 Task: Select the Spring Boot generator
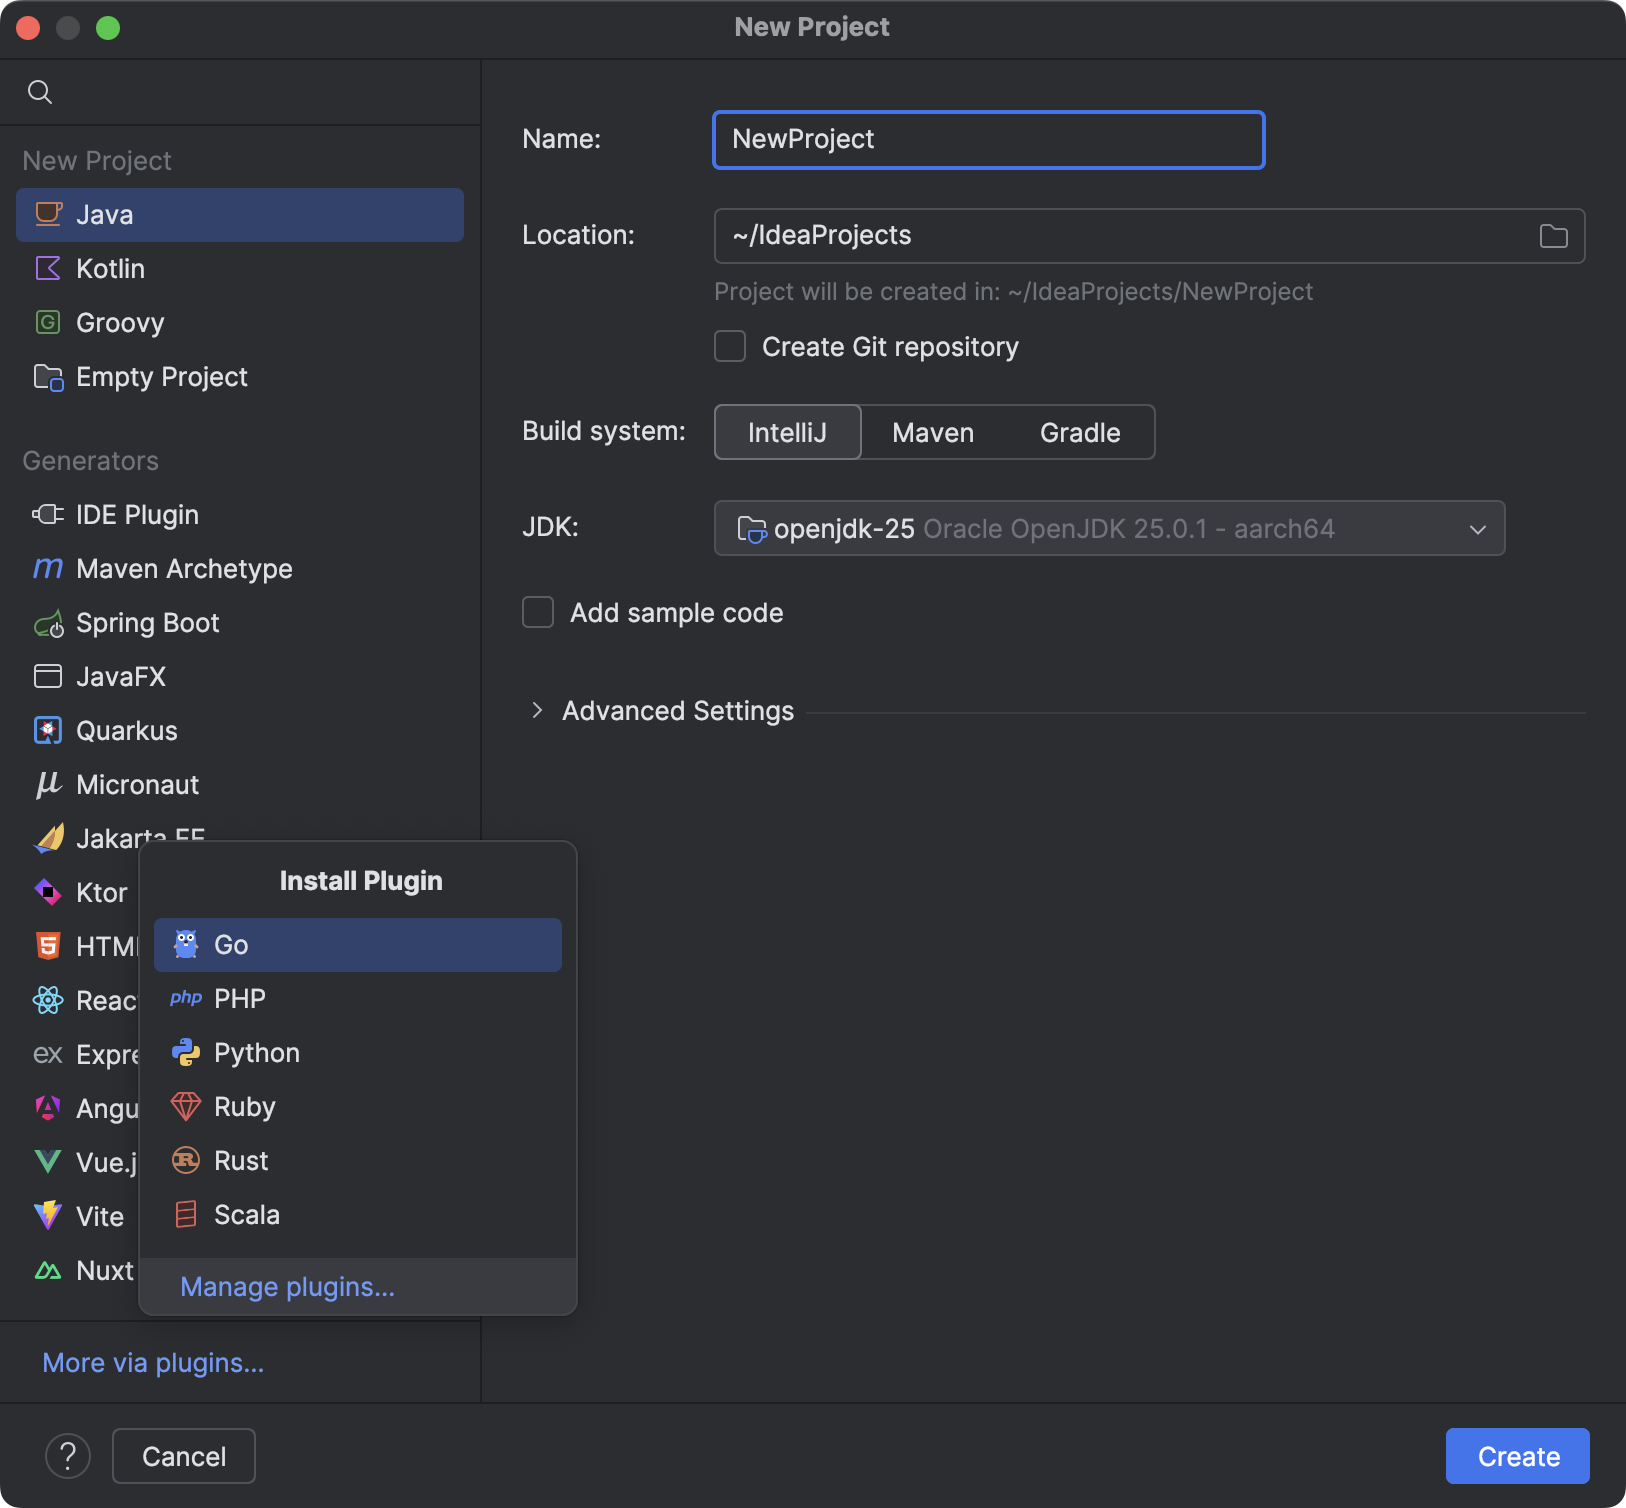(147, 622)
